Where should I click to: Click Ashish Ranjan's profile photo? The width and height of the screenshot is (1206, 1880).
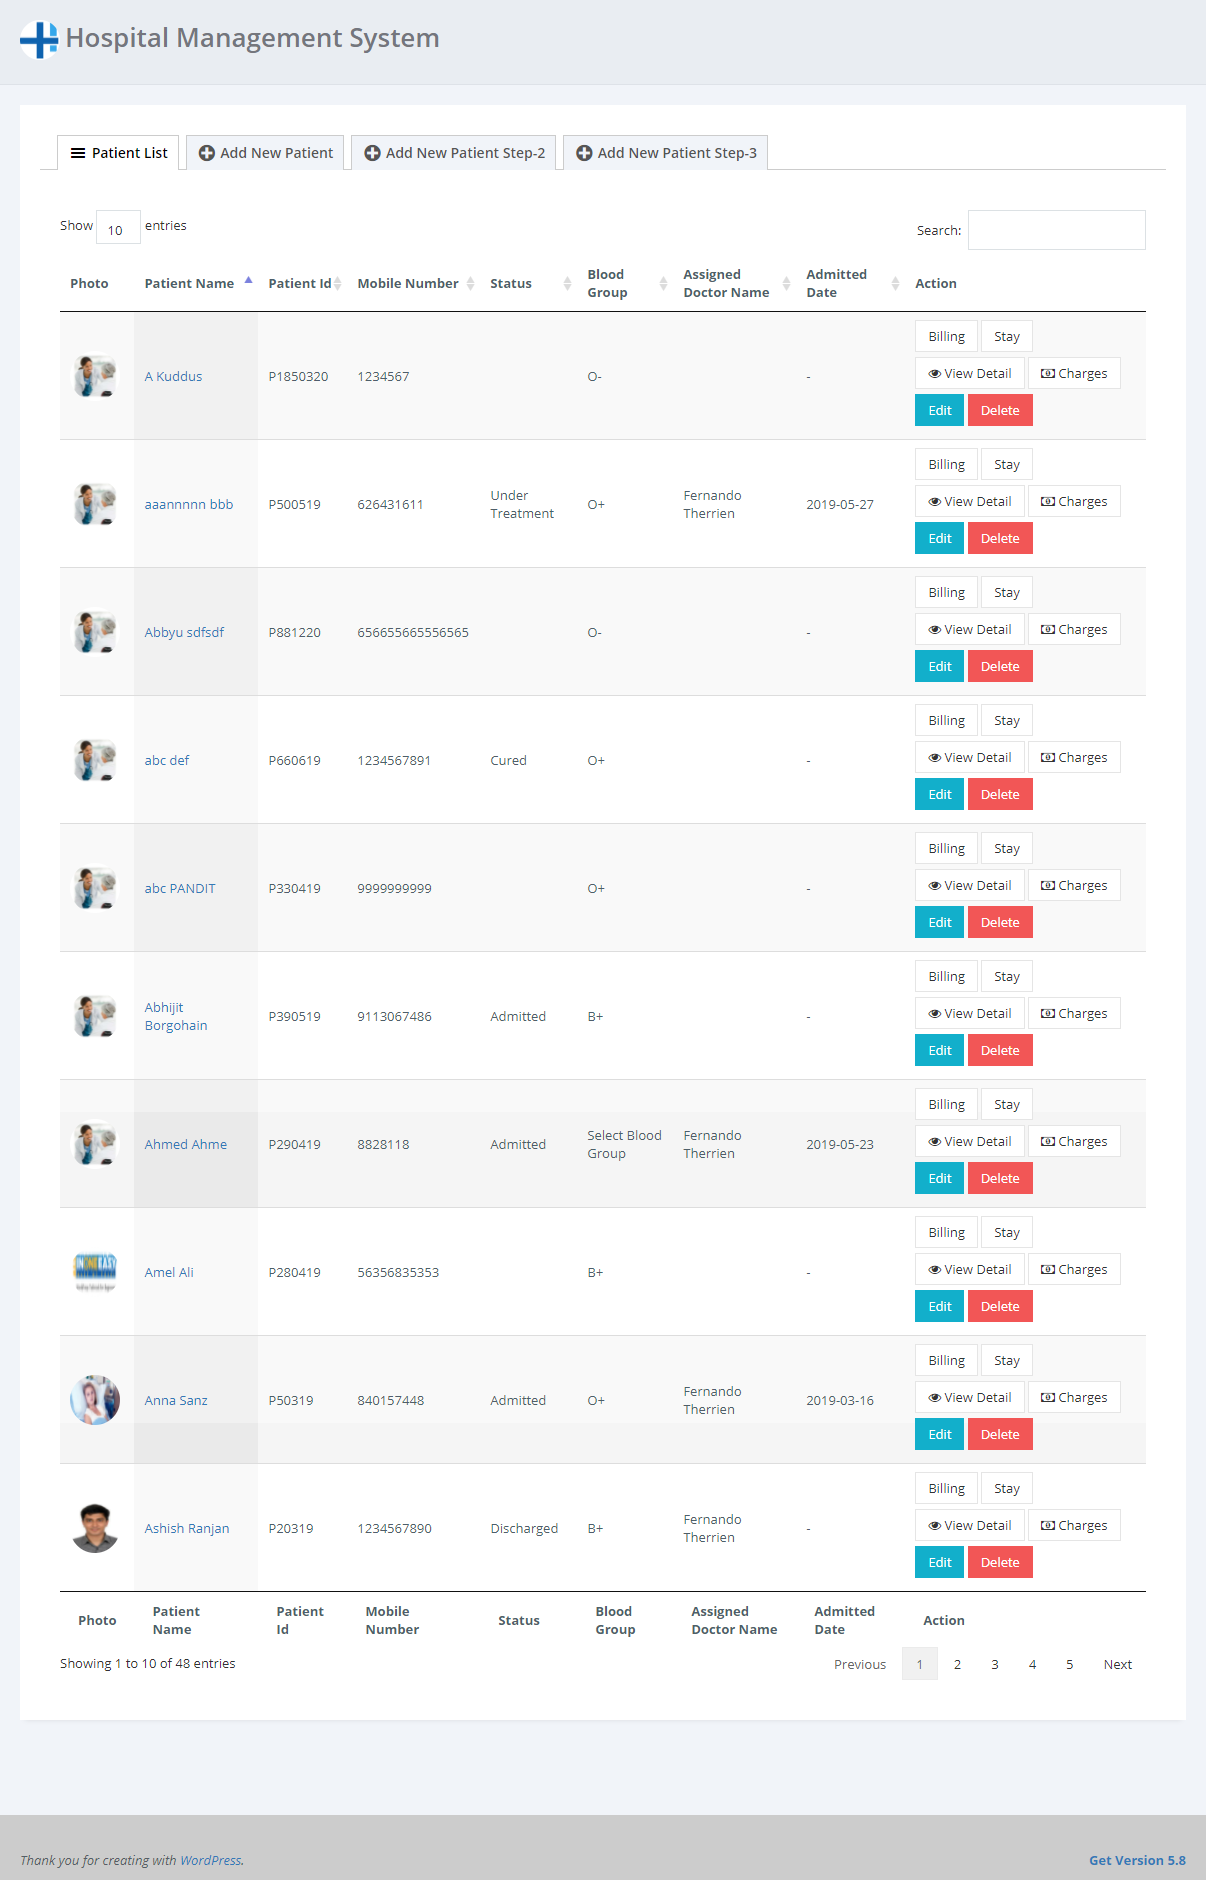coord(95,1528)
